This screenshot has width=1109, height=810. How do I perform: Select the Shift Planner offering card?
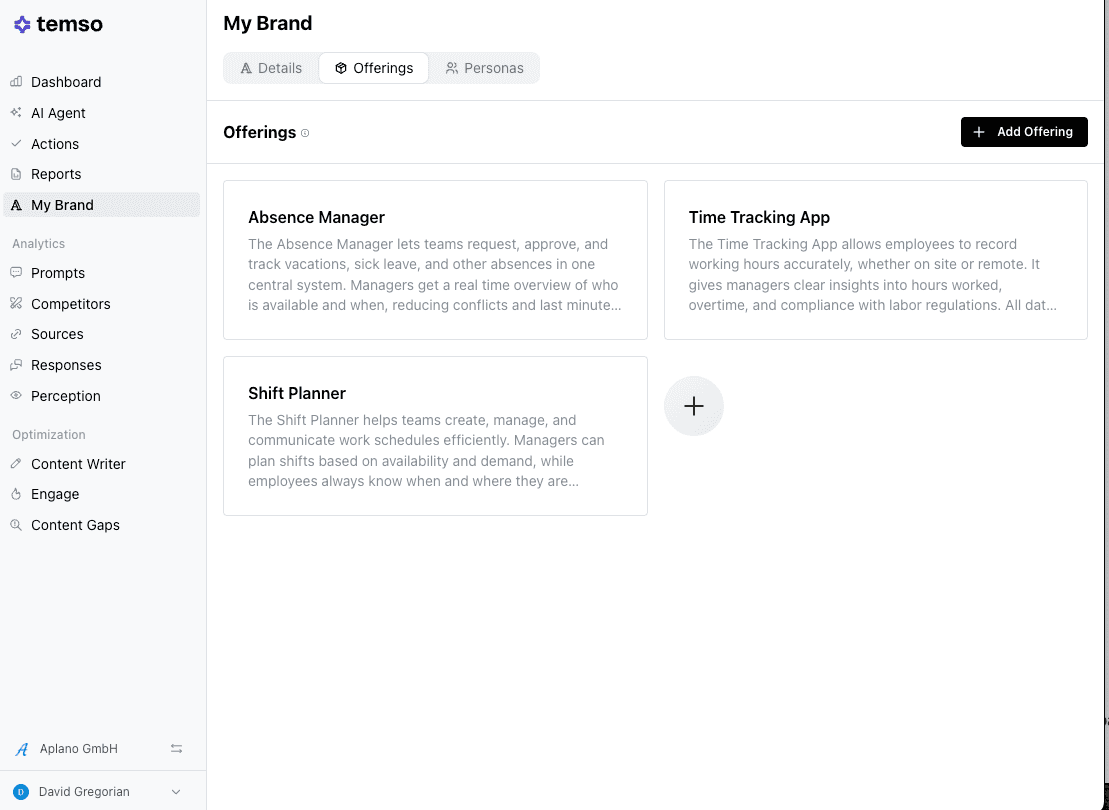(435, 436)
